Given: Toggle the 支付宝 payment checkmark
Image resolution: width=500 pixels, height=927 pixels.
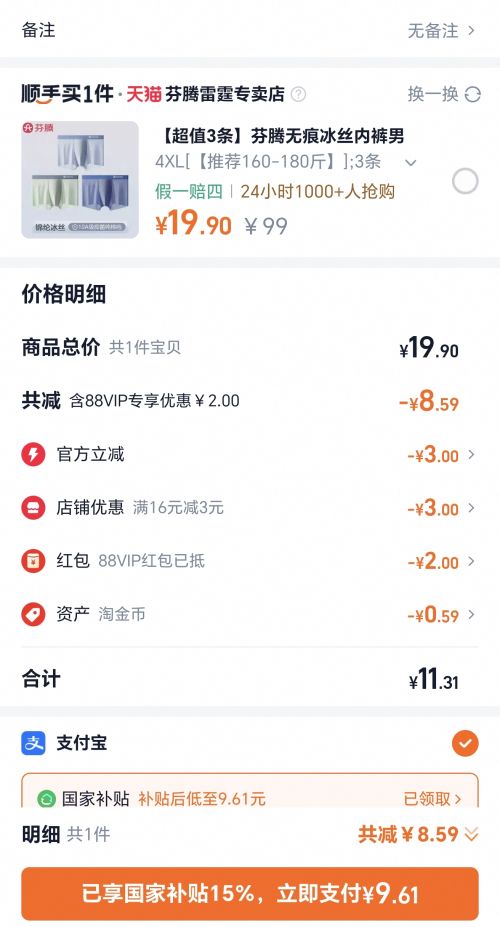Looking at the screenshot, I should [465, 743].
